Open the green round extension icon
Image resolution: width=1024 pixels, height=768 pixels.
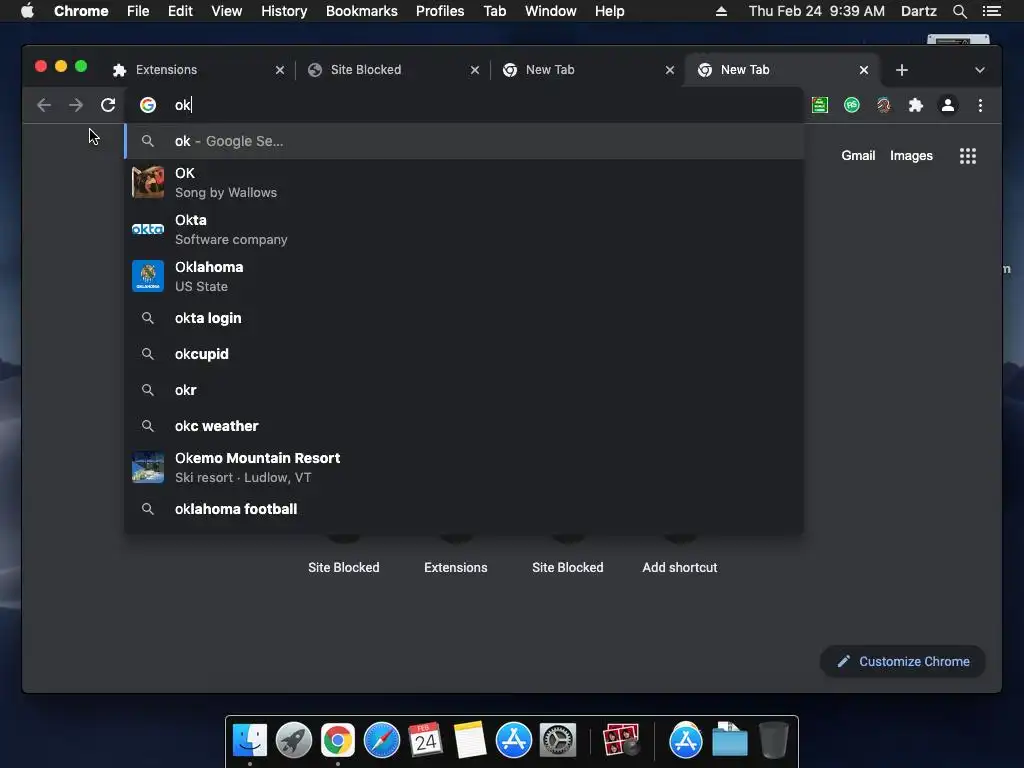pyautogui.click(x=852, y=105)
